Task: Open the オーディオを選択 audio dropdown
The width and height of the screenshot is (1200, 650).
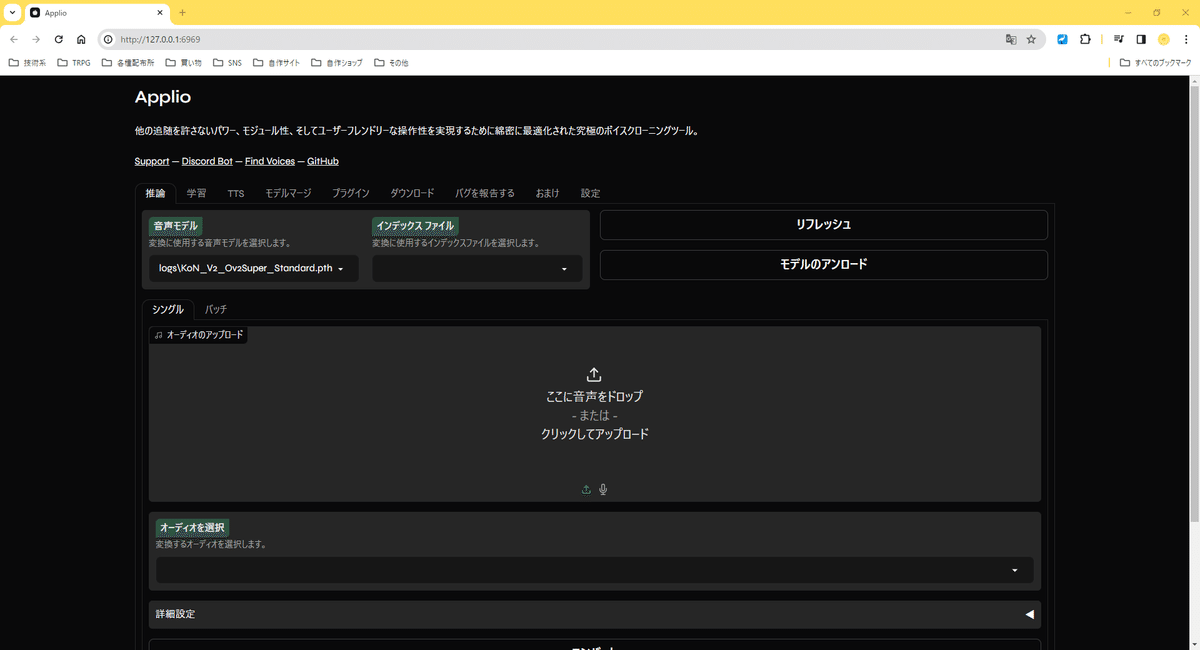Action: coord(594,570)
